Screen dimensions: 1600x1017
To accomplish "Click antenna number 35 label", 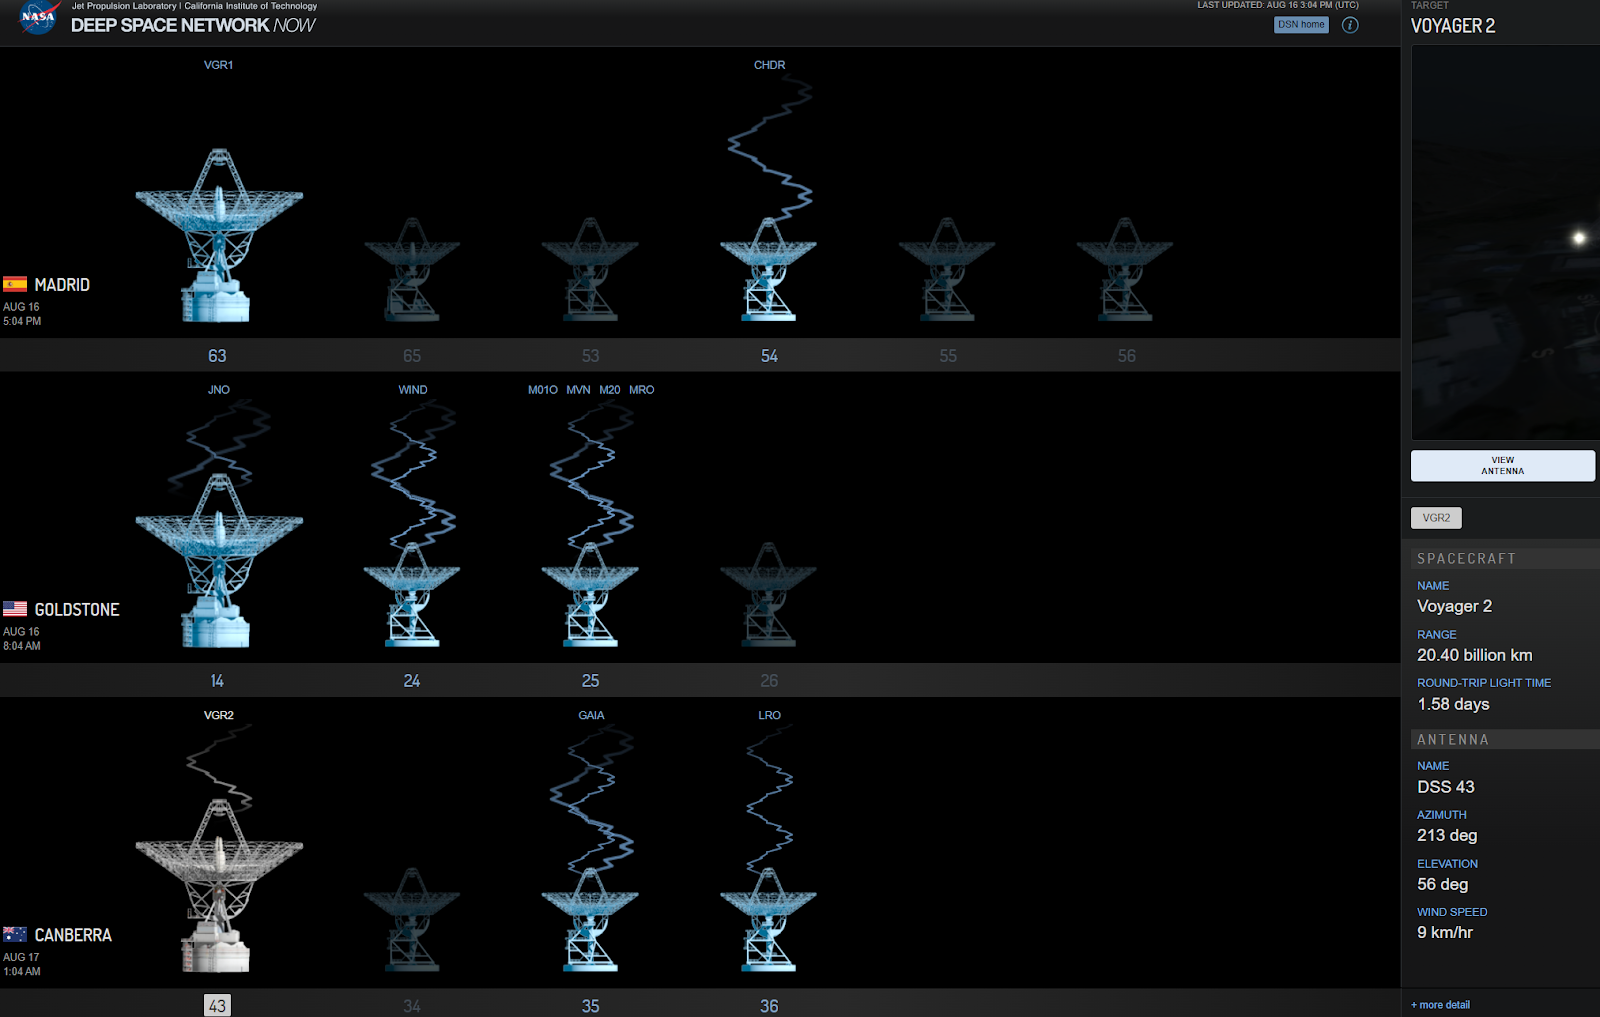I will coord(591,1006).
